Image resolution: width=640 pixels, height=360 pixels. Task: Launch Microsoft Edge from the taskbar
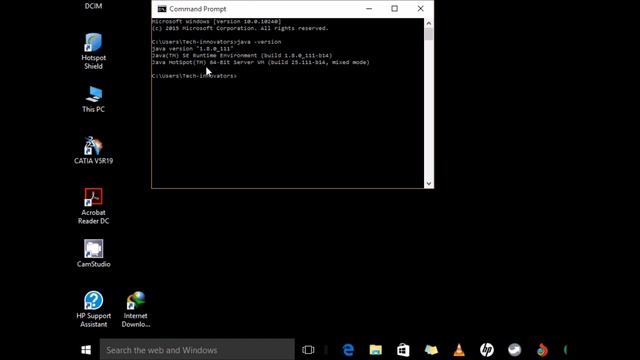click(x=348, y=350)
